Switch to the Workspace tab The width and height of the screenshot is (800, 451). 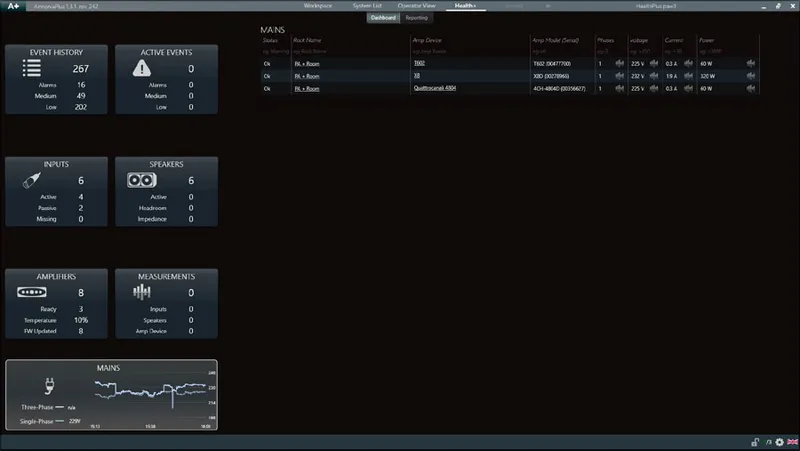pos(317,6)
